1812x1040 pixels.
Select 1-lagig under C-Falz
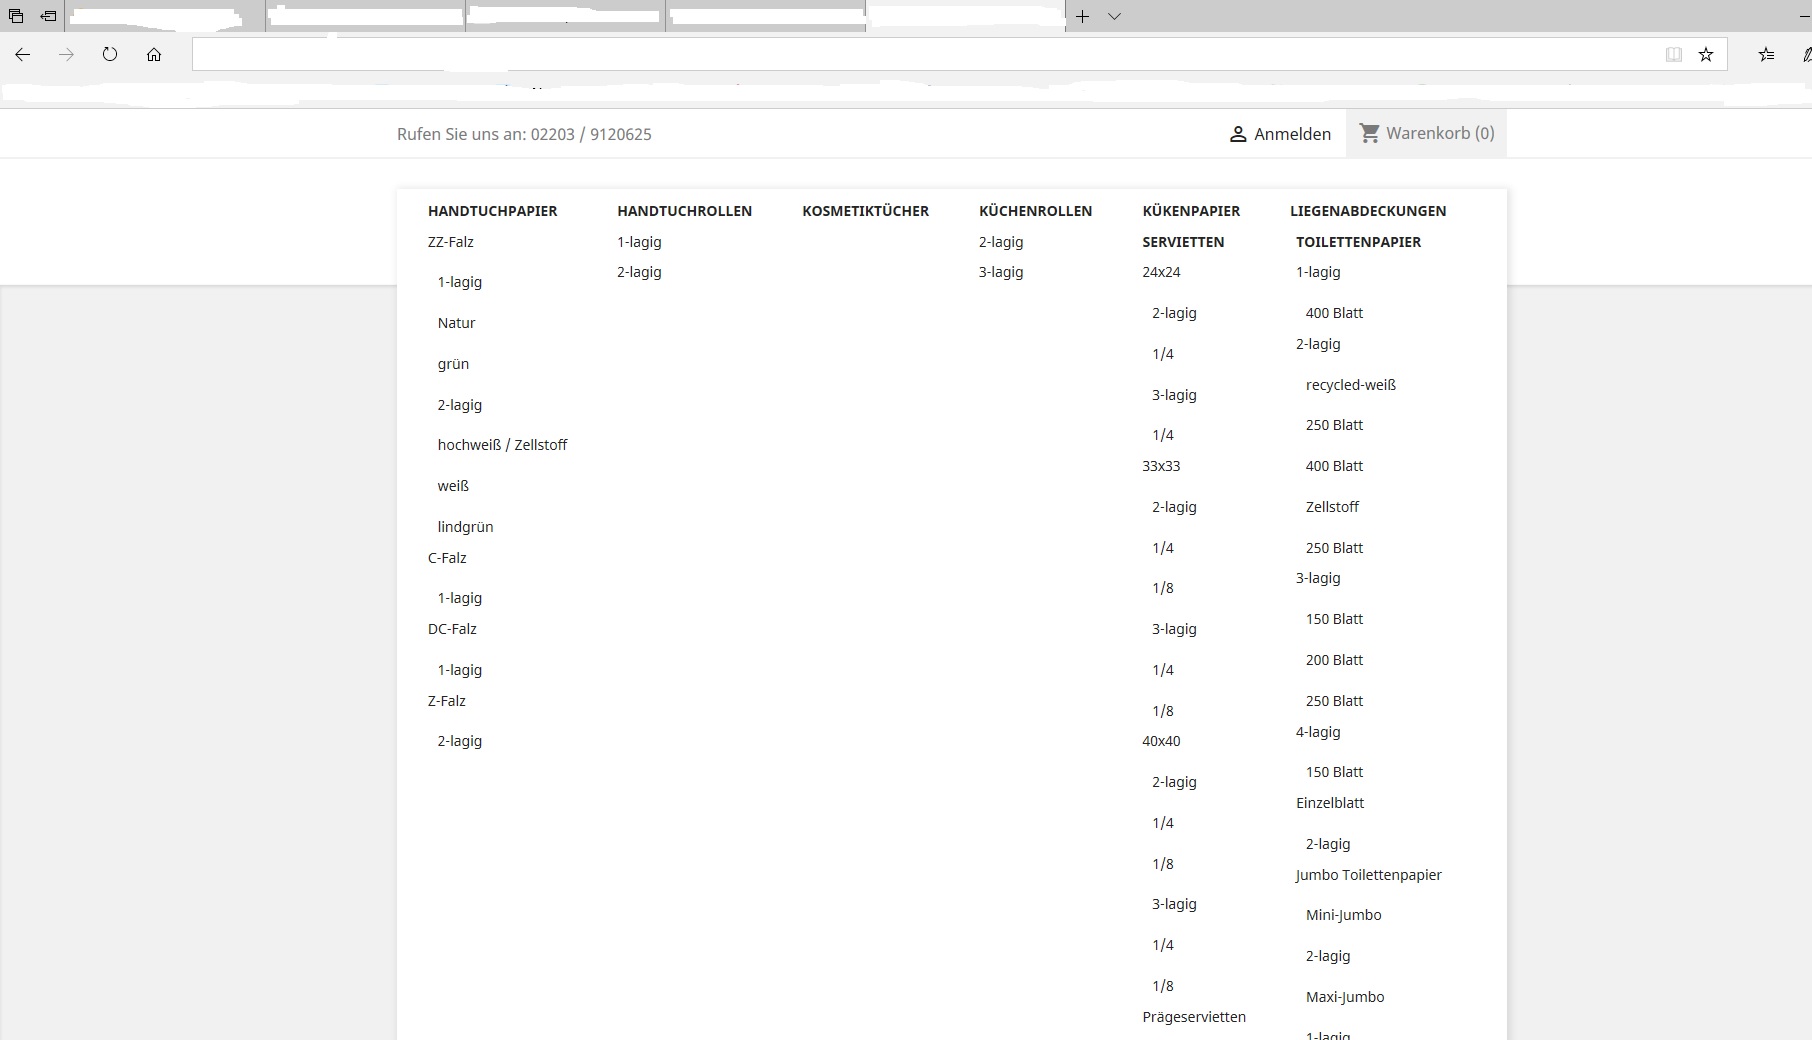point(459,598)
